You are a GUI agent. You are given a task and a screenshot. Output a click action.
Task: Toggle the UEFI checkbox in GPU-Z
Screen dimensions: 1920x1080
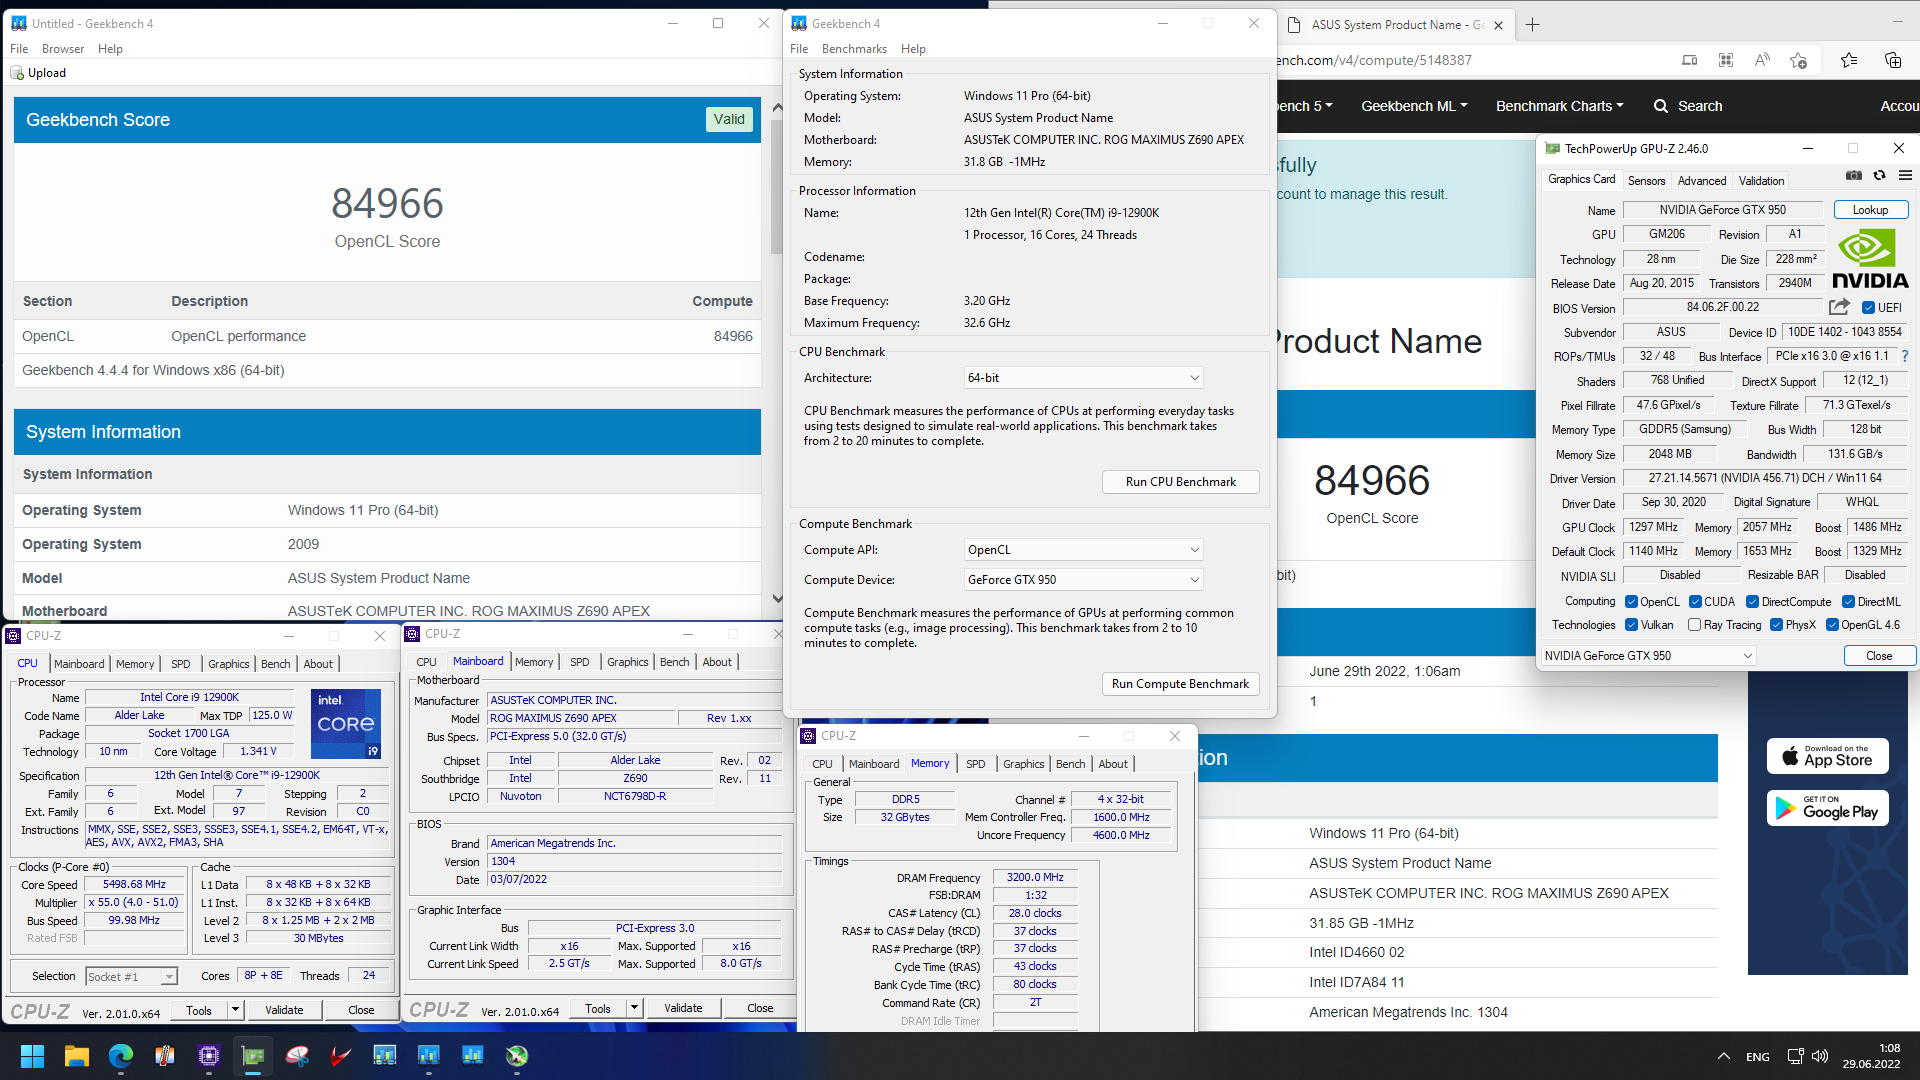click(1868, 308)
